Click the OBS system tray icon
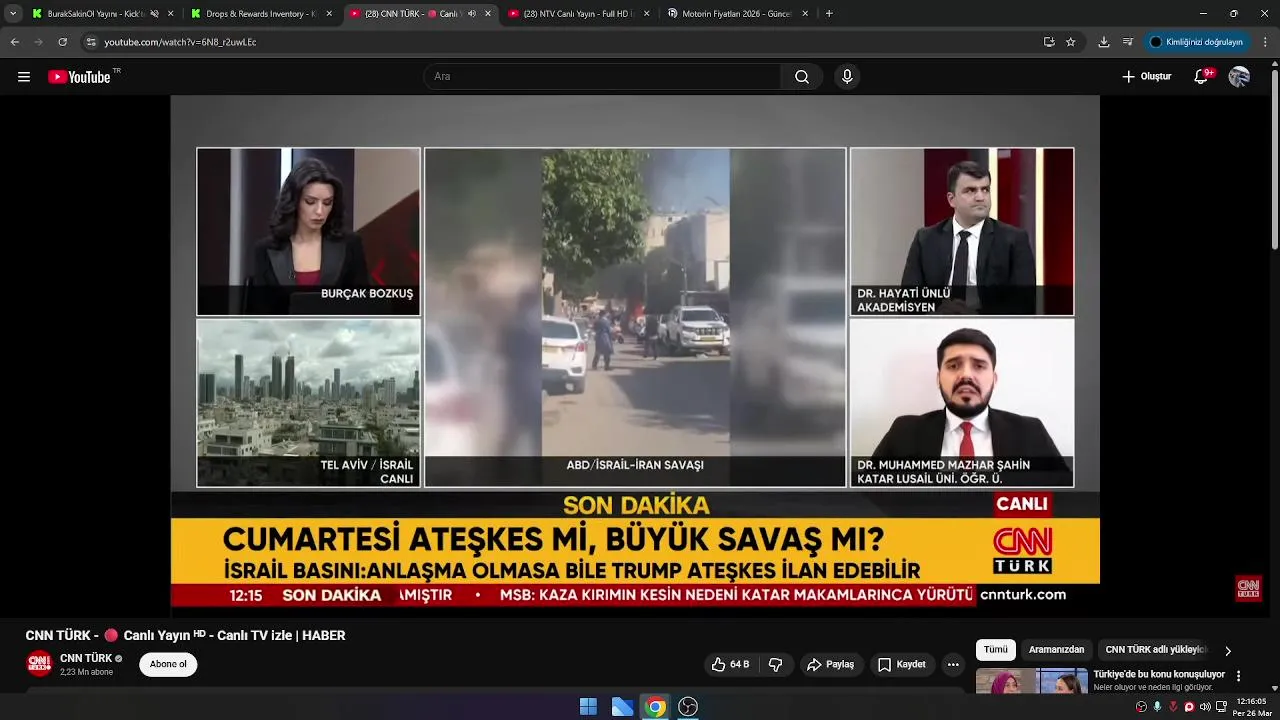1280x720 pixels. pyautogui.click(x=1142, y=707)
